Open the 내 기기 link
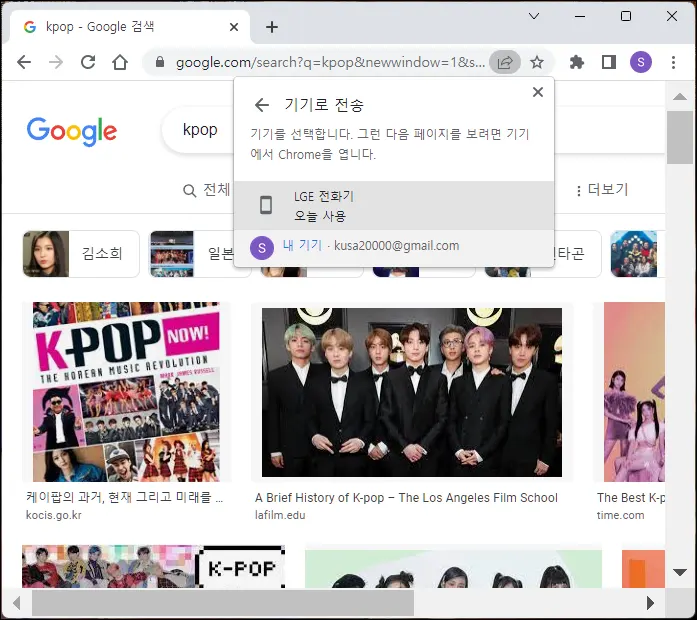697x620 pixels. point(302,245)
